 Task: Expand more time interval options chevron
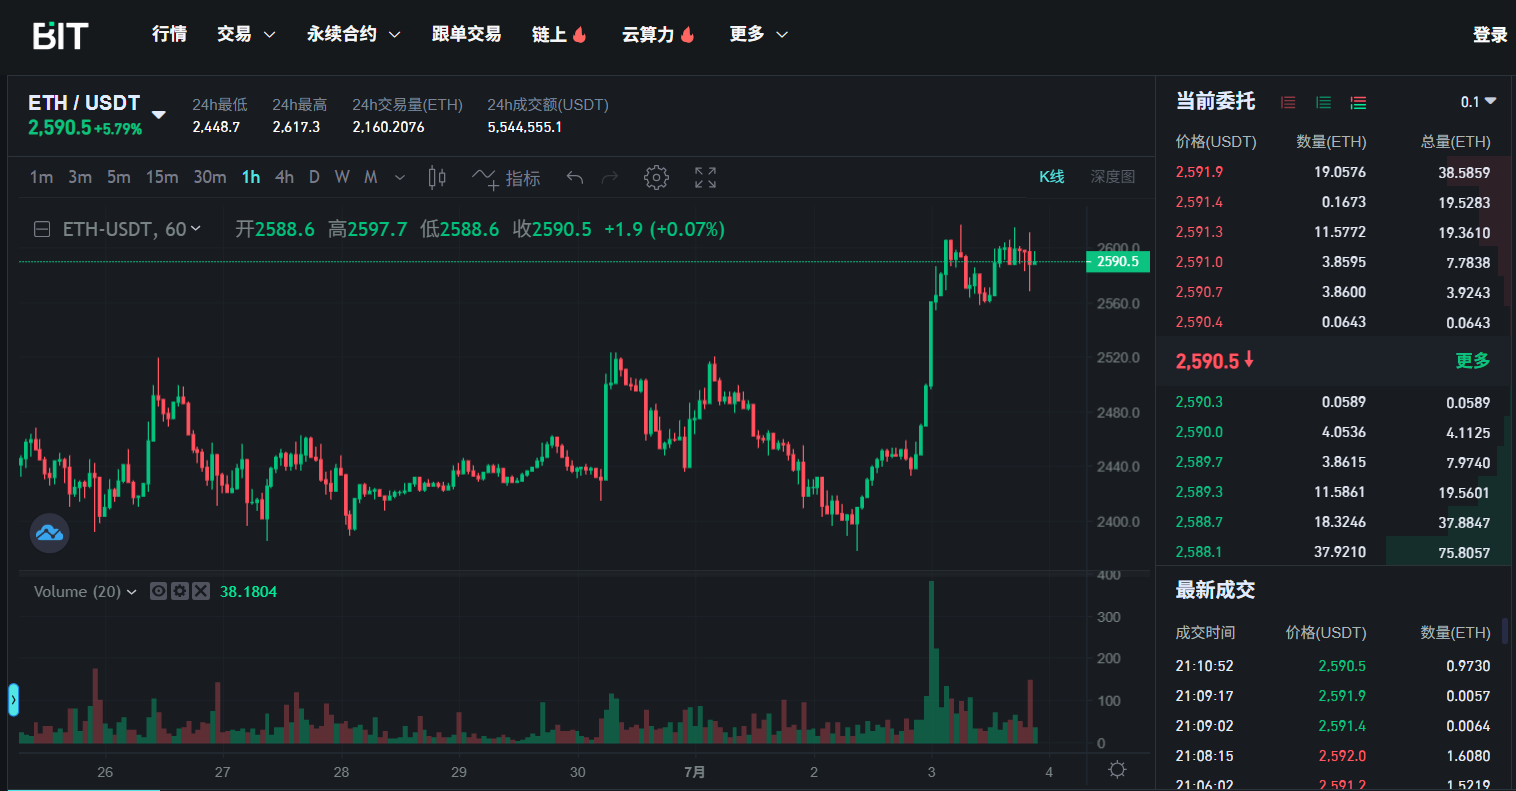[x=400, y=178]
